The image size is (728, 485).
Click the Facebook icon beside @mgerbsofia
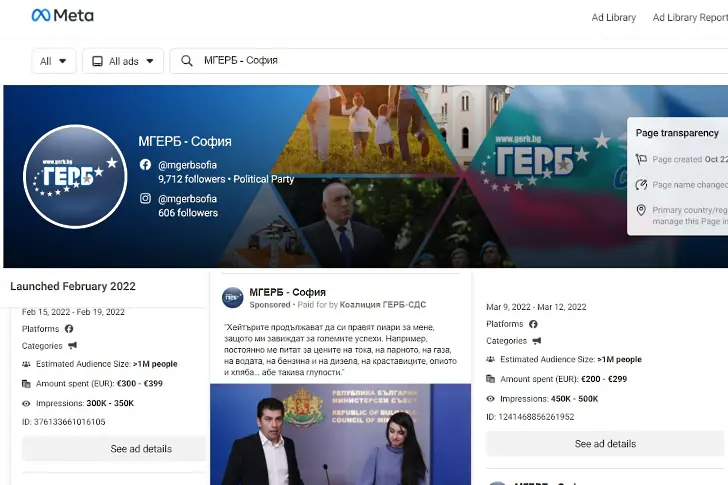coord(145,164)
